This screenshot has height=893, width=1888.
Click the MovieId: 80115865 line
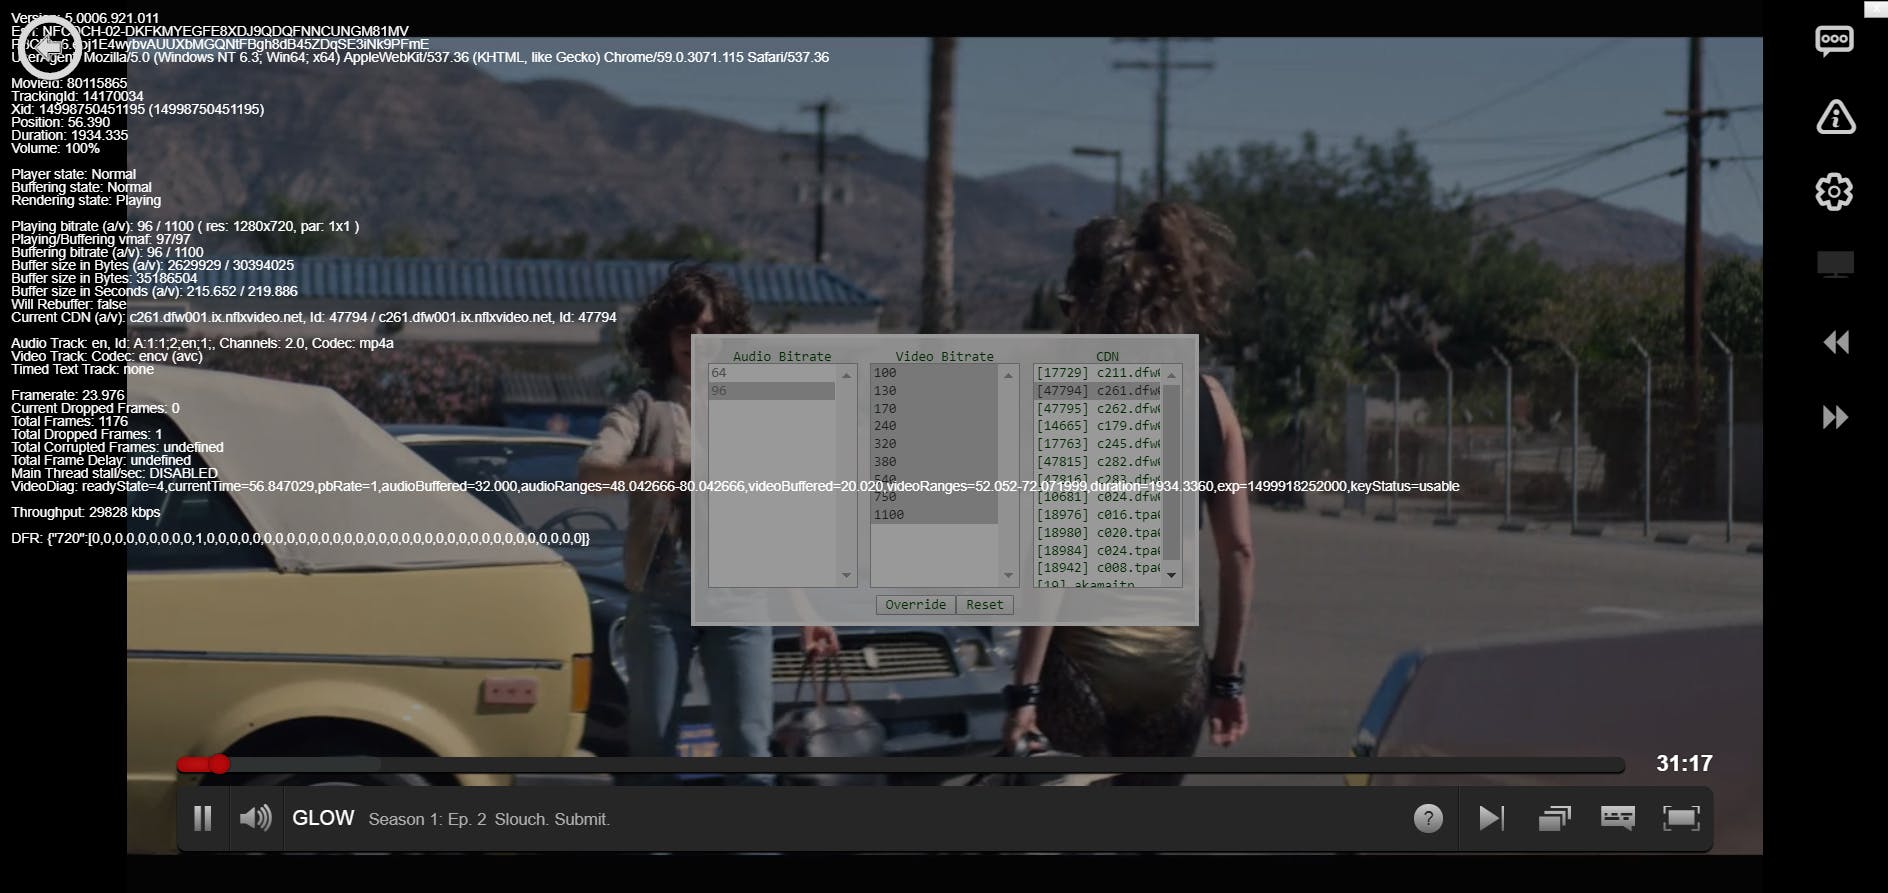pos(69,83)
